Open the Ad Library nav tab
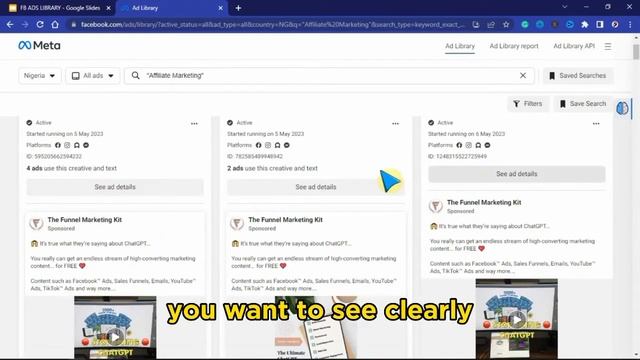 point(460,46)
